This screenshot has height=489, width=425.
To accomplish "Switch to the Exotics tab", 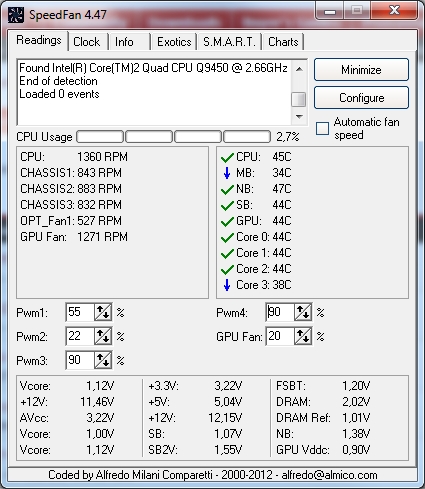I will pos(174,42).
